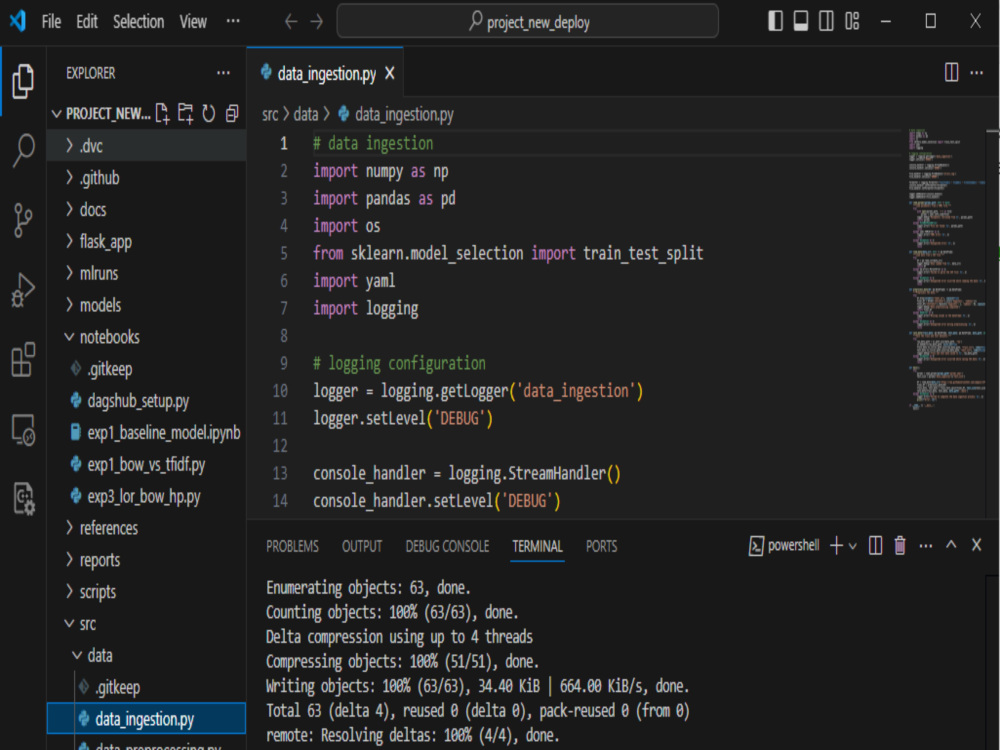
Task: Expand the .dvc folder
Action: coord(147,146)
